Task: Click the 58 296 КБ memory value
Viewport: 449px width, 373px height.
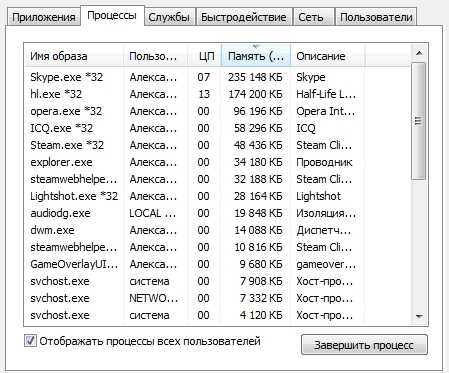Action: tap(258, 128)
